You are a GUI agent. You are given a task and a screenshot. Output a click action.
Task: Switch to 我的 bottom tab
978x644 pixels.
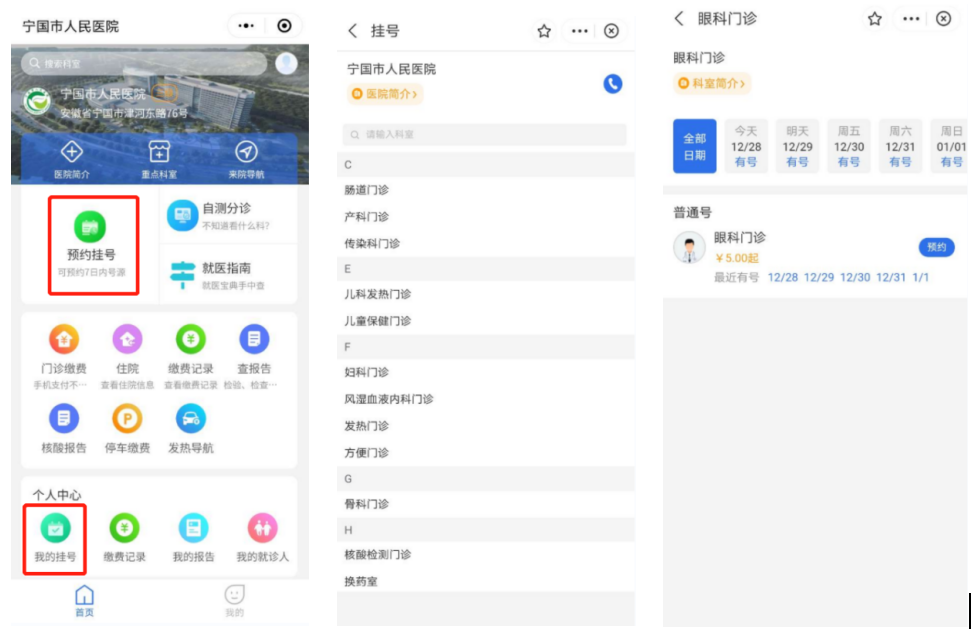click(x=234, y=600)
